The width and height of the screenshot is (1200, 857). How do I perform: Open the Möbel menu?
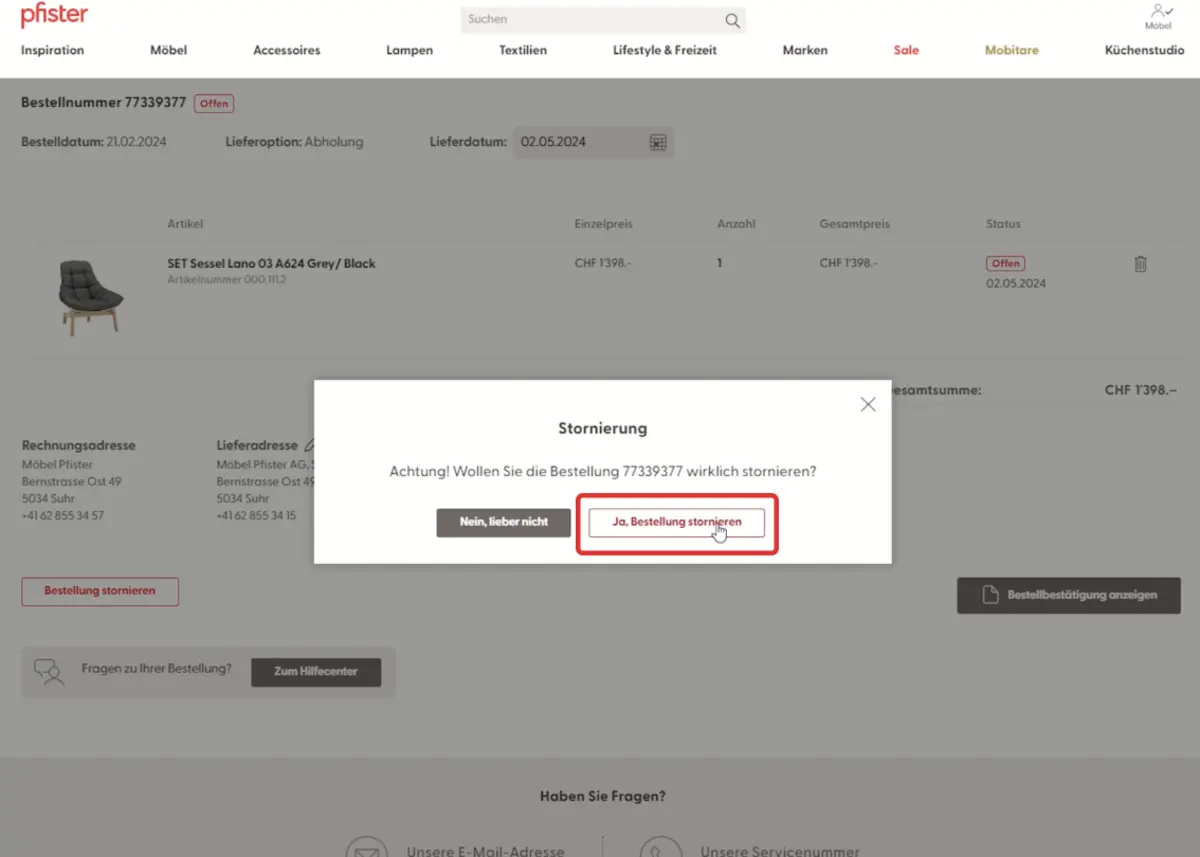(168, 50)
